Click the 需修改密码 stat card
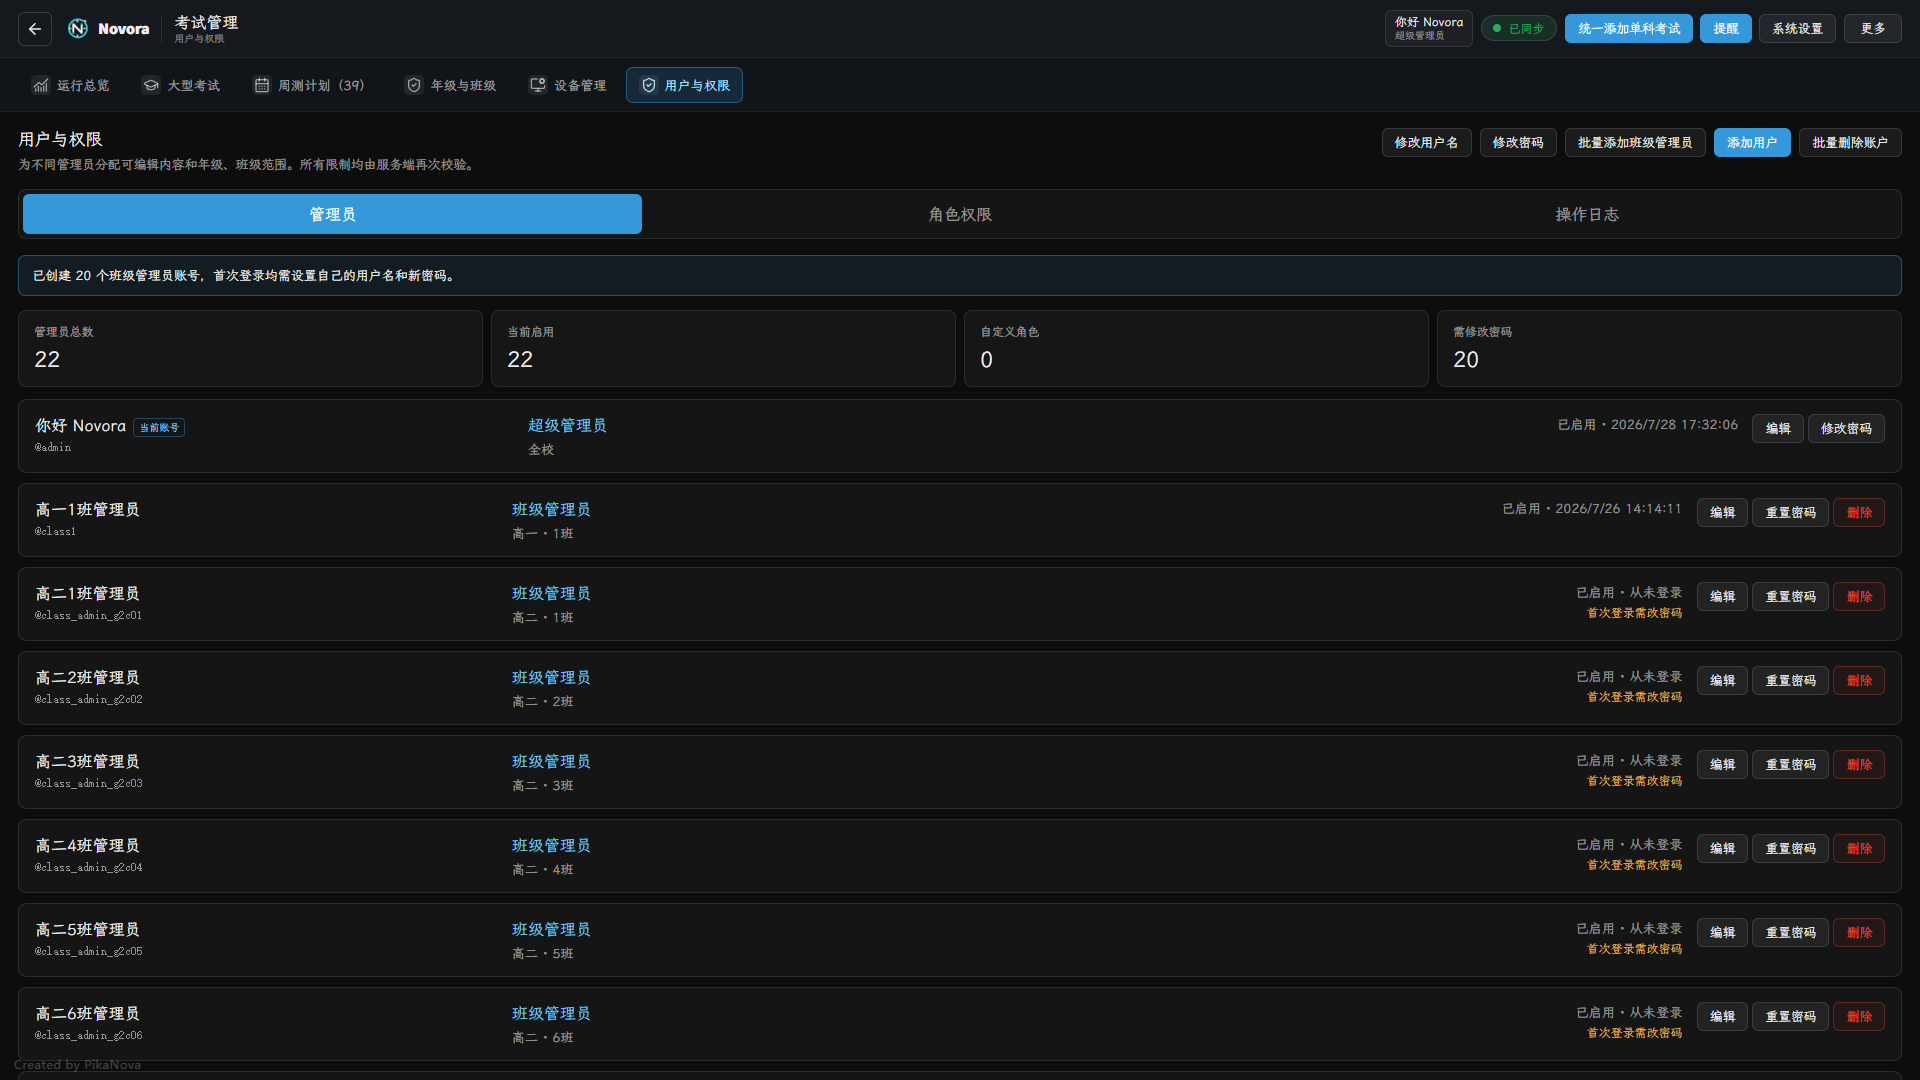The height and width of the screenshot is (1080, 1920). tap(1669, 348)
